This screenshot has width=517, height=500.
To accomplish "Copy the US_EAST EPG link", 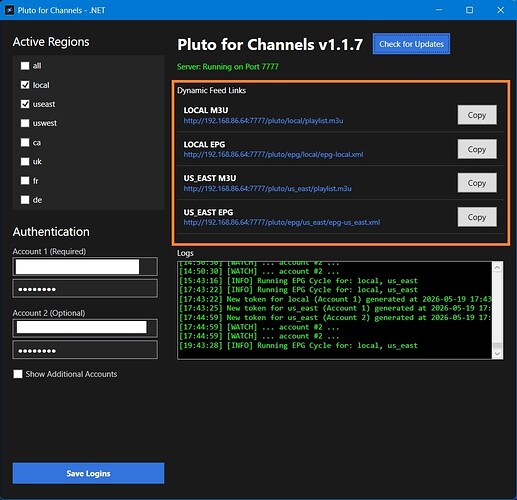I will click(x=477, y=217).
